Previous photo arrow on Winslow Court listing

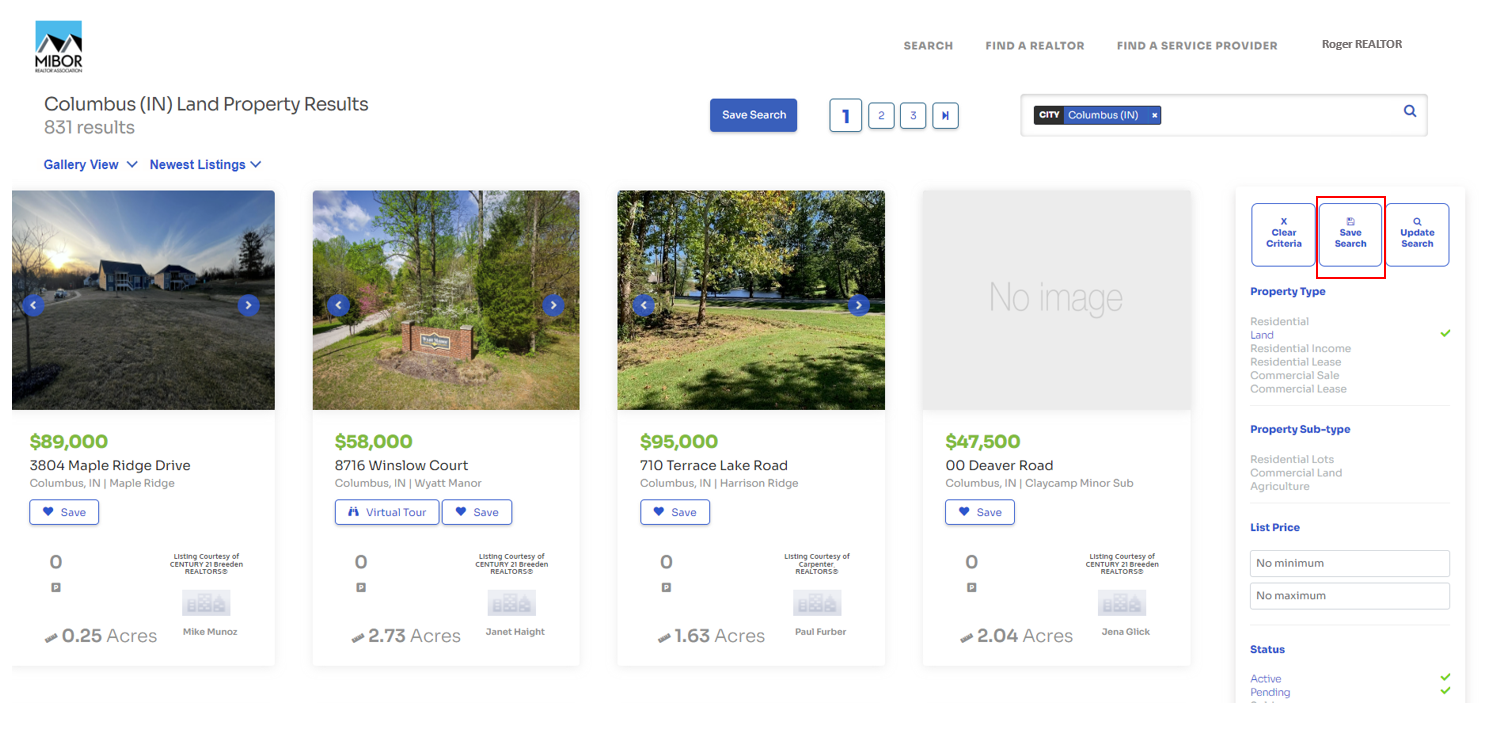tap(339, 305)
